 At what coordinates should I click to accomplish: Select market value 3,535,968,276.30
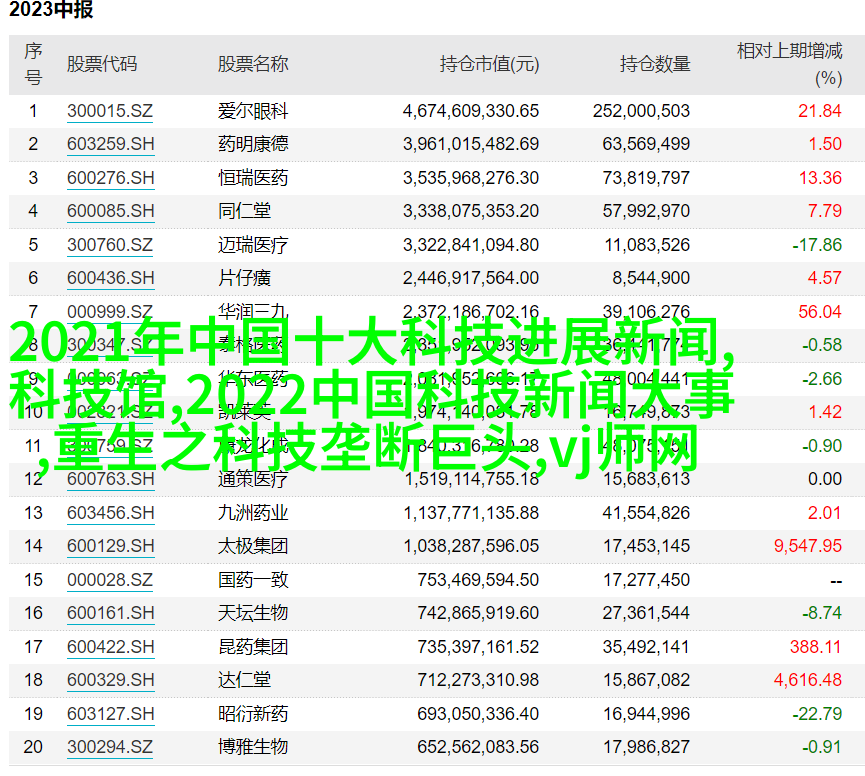pos(471,178)
